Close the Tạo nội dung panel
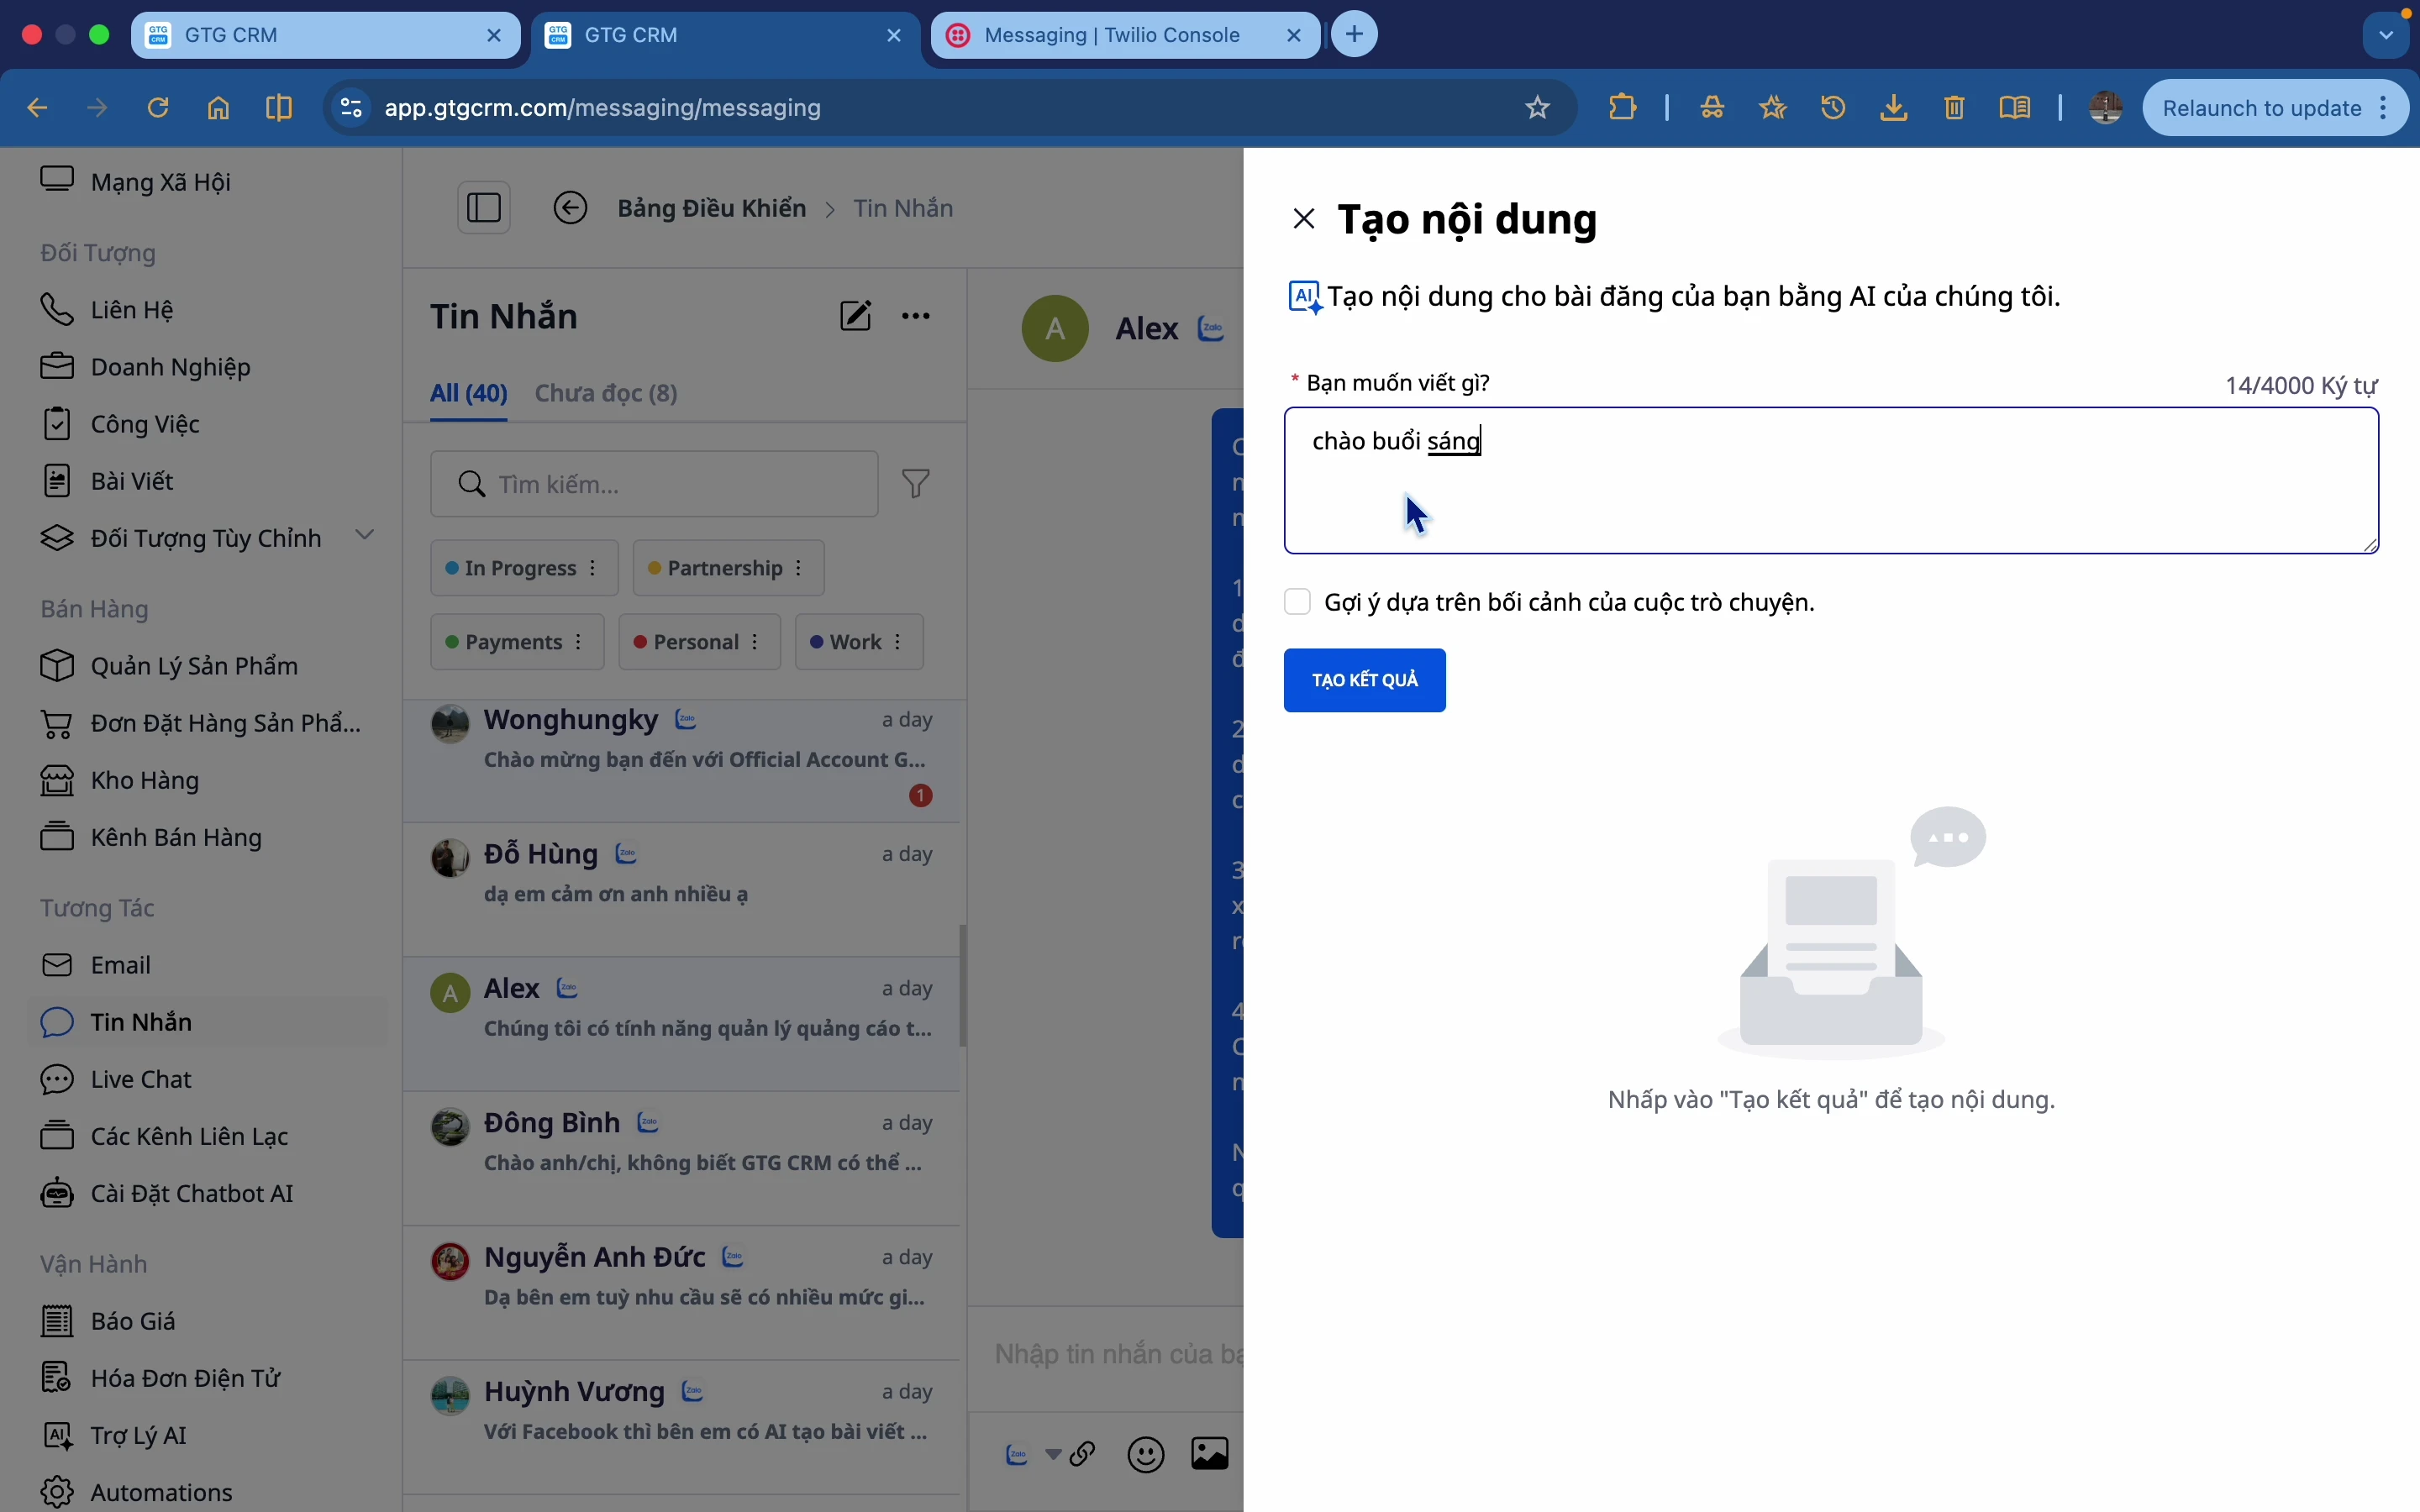The height and width of the screenshot is (1512, 2420). pyautogui.click(x=1304, y=219)
